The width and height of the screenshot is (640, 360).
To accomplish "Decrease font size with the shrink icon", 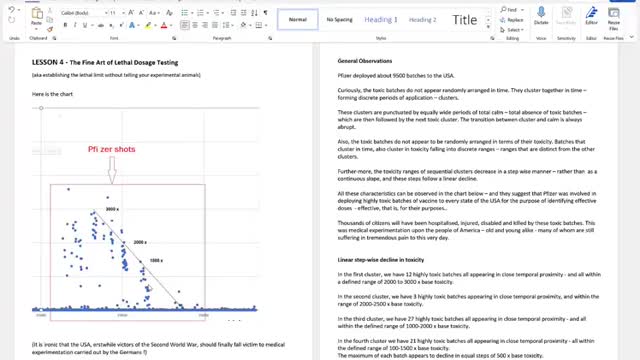I will click(141, 13).
